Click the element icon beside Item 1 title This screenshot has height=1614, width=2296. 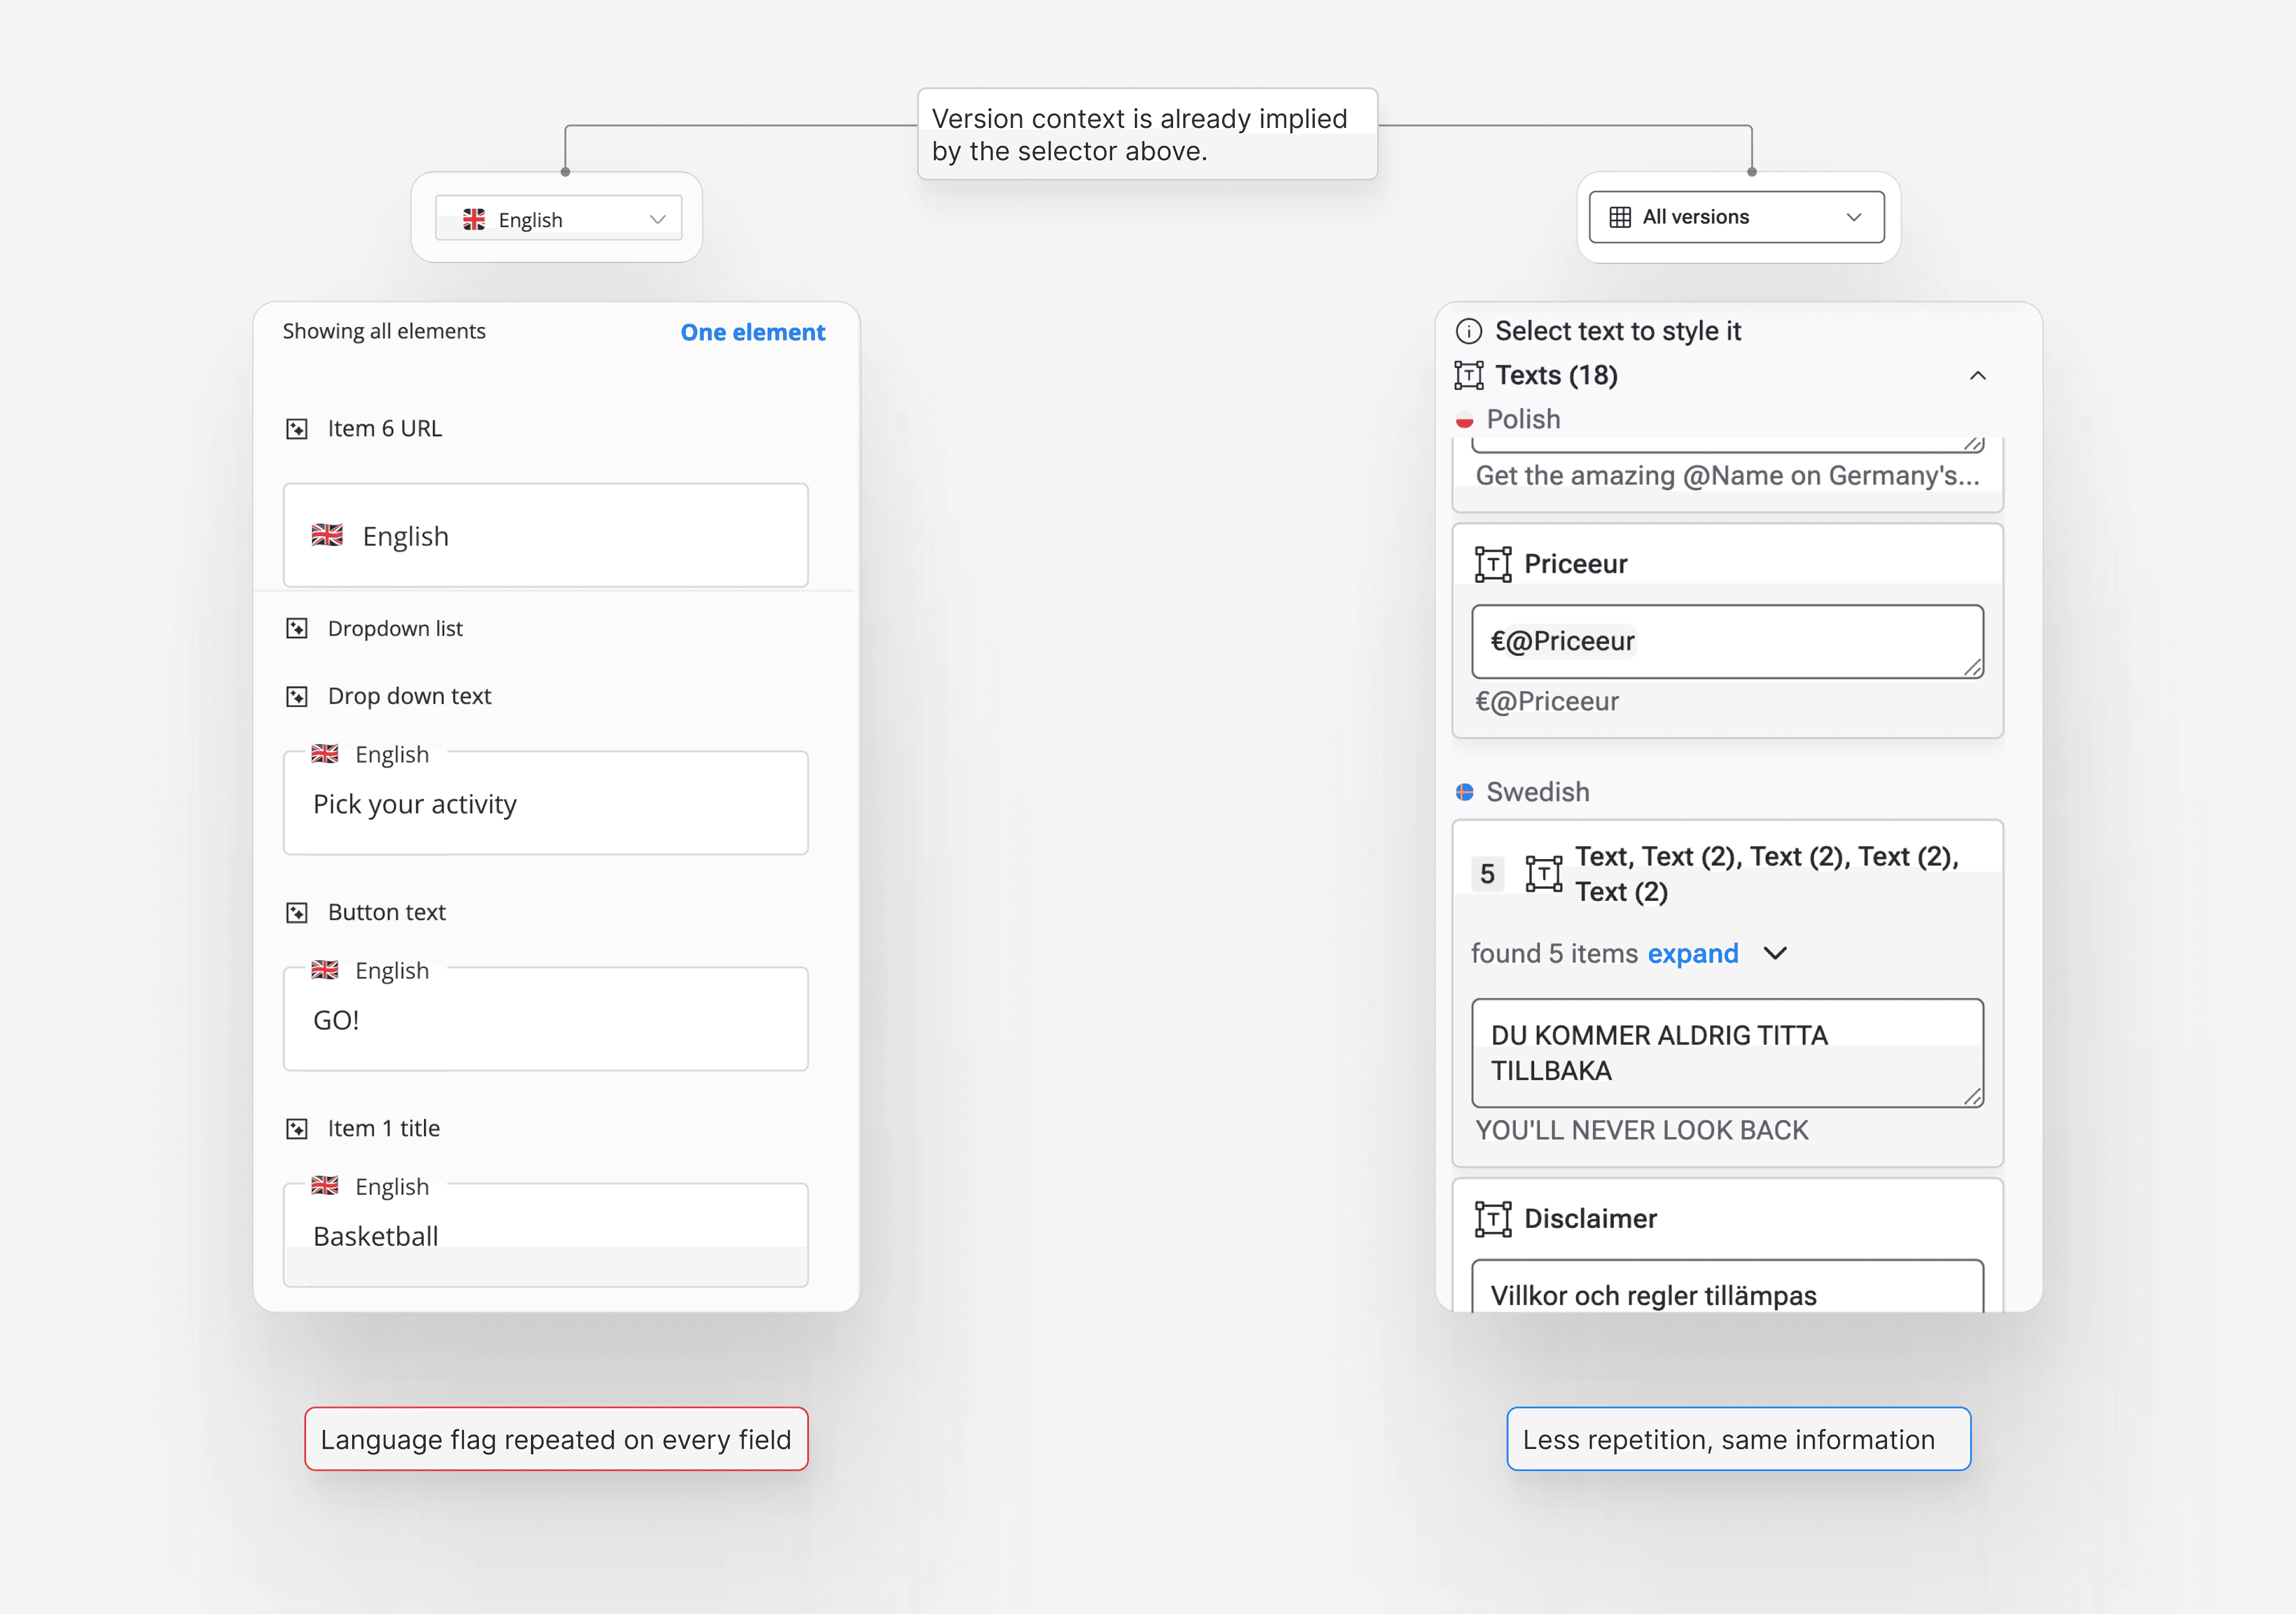[297, 1129]
